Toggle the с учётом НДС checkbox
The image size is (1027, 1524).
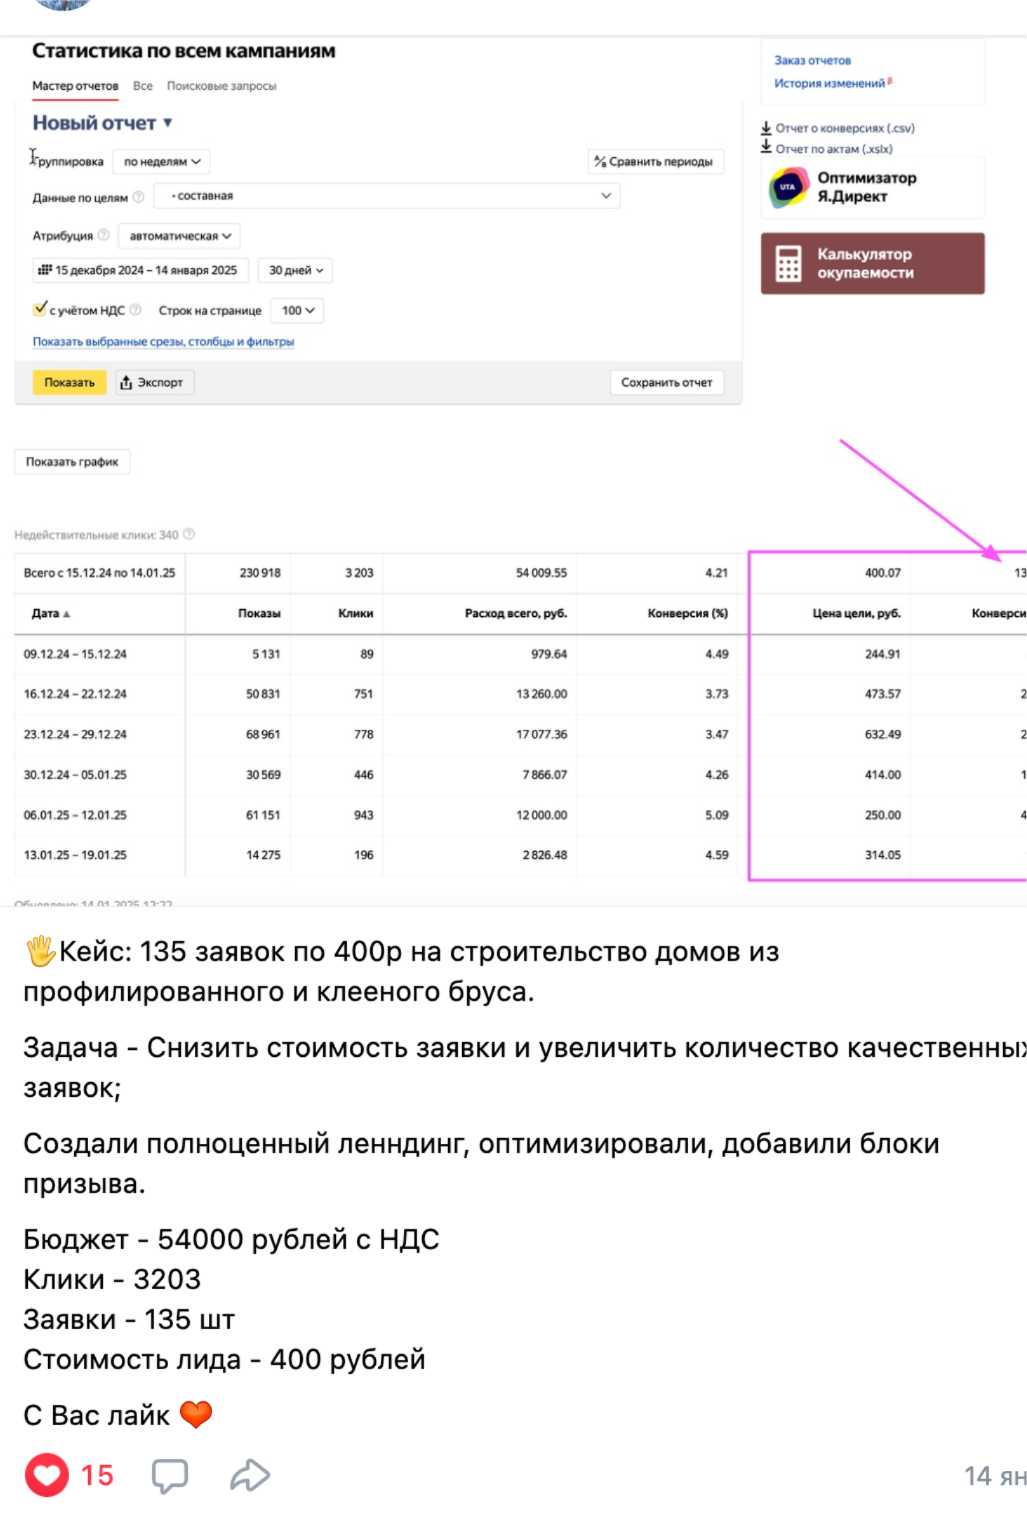pos(41,309)
